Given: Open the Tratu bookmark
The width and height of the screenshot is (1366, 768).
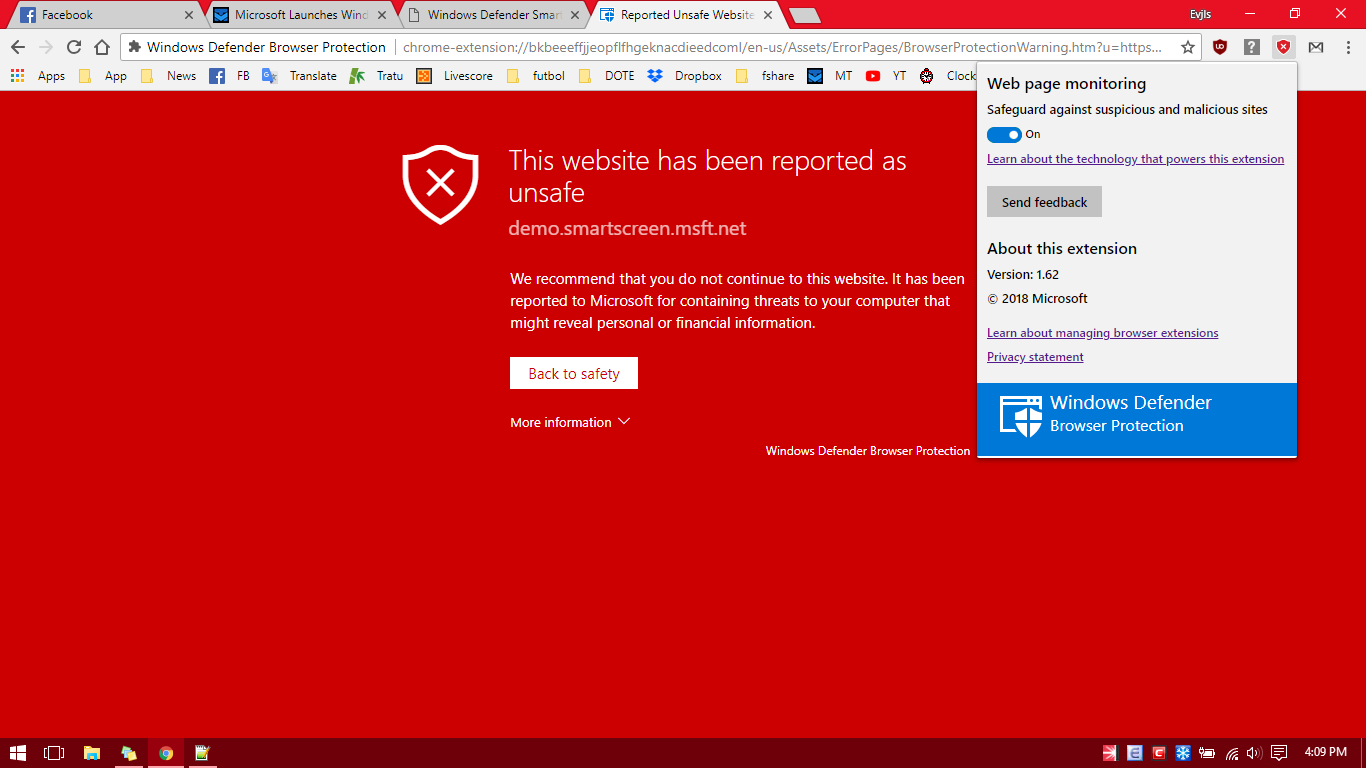Looking at the screenshot, I should tap(377, 76).
